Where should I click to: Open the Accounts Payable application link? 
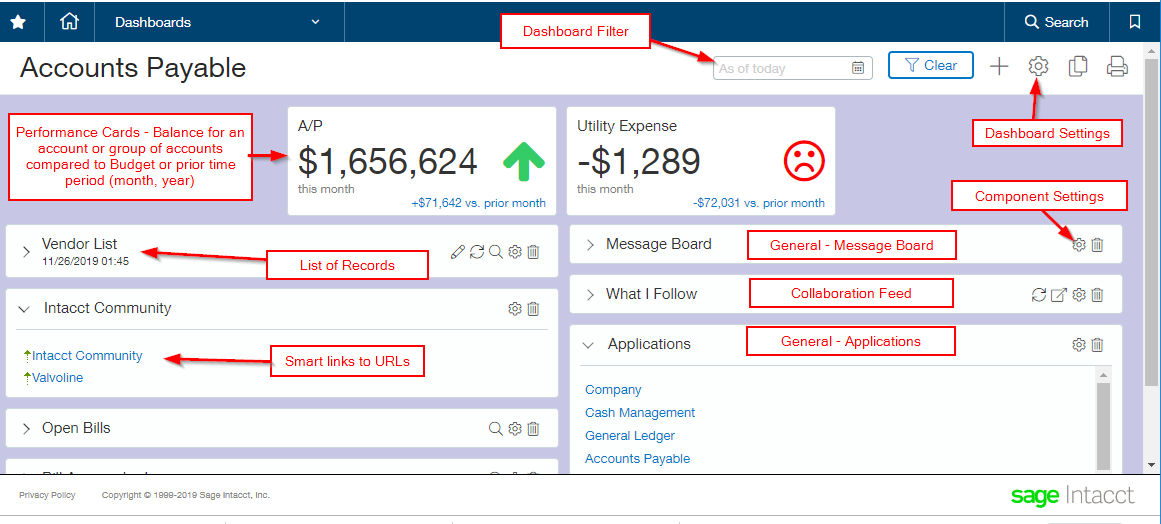coord(637,459)
